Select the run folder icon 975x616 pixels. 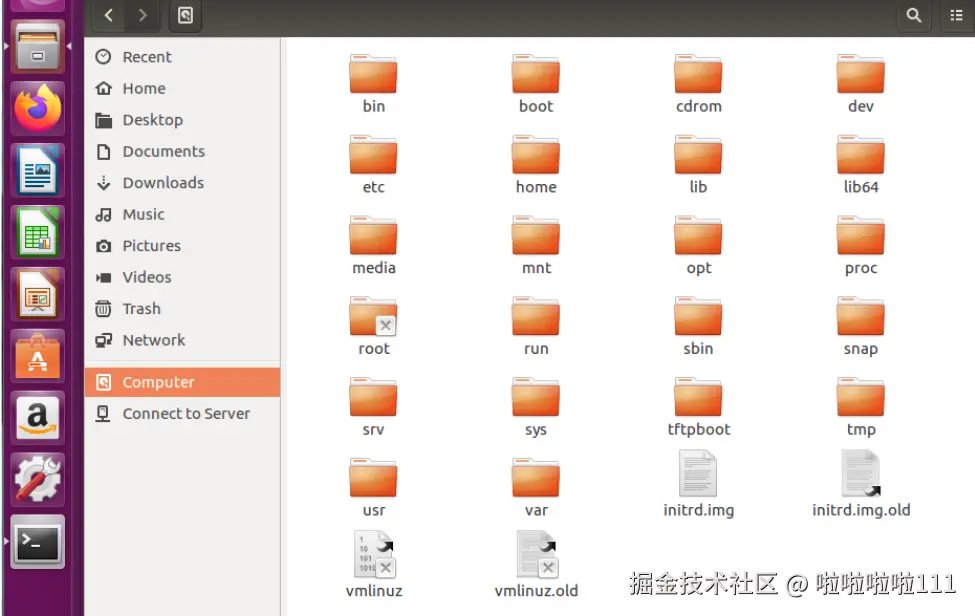pos(535,316)
